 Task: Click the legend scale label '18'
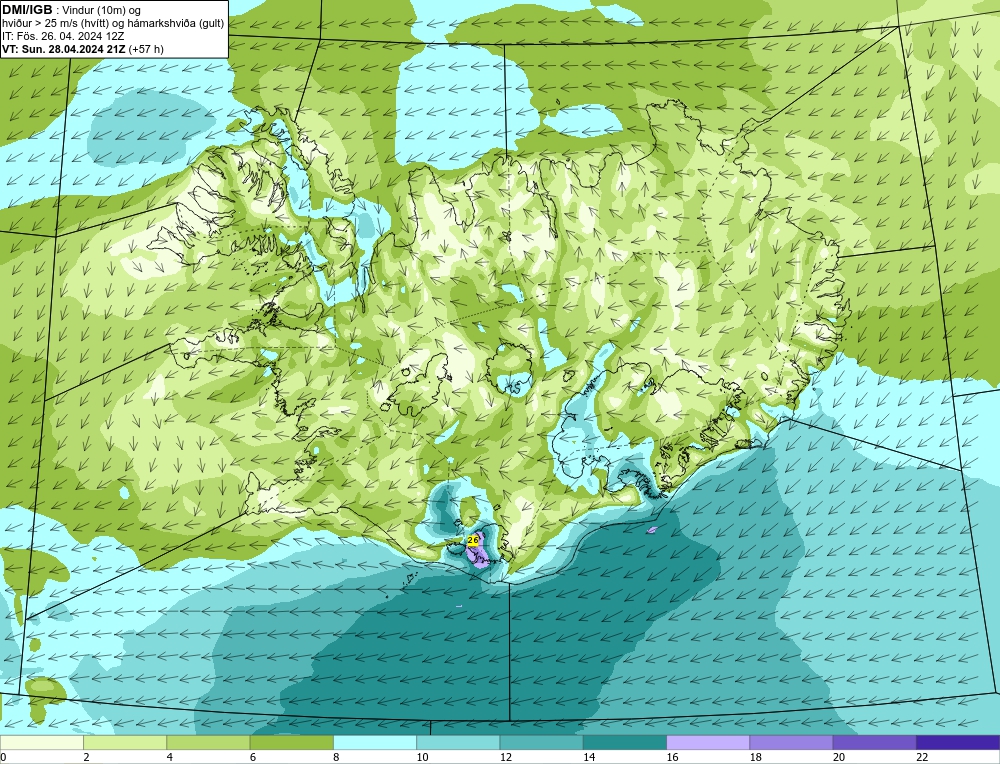(755, 757)
